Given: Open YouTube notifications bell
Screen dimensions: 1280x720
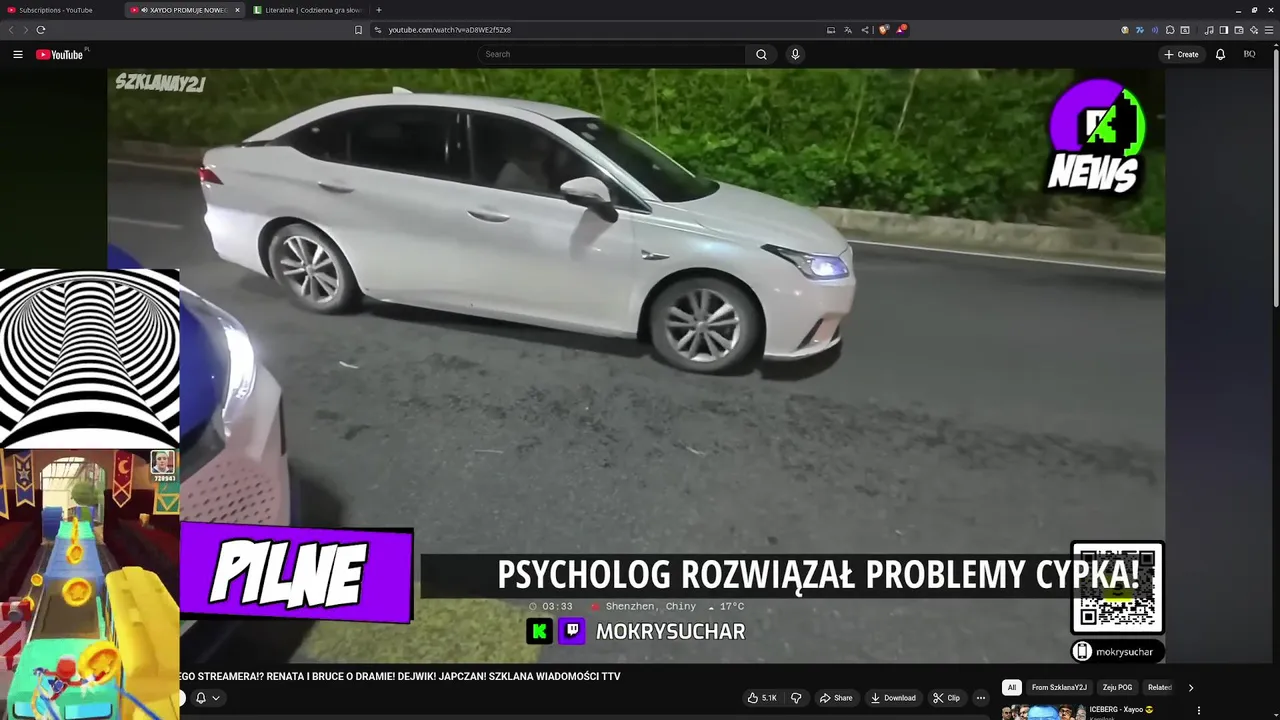Looking at the screenshot, I should tap(1220, 54).
